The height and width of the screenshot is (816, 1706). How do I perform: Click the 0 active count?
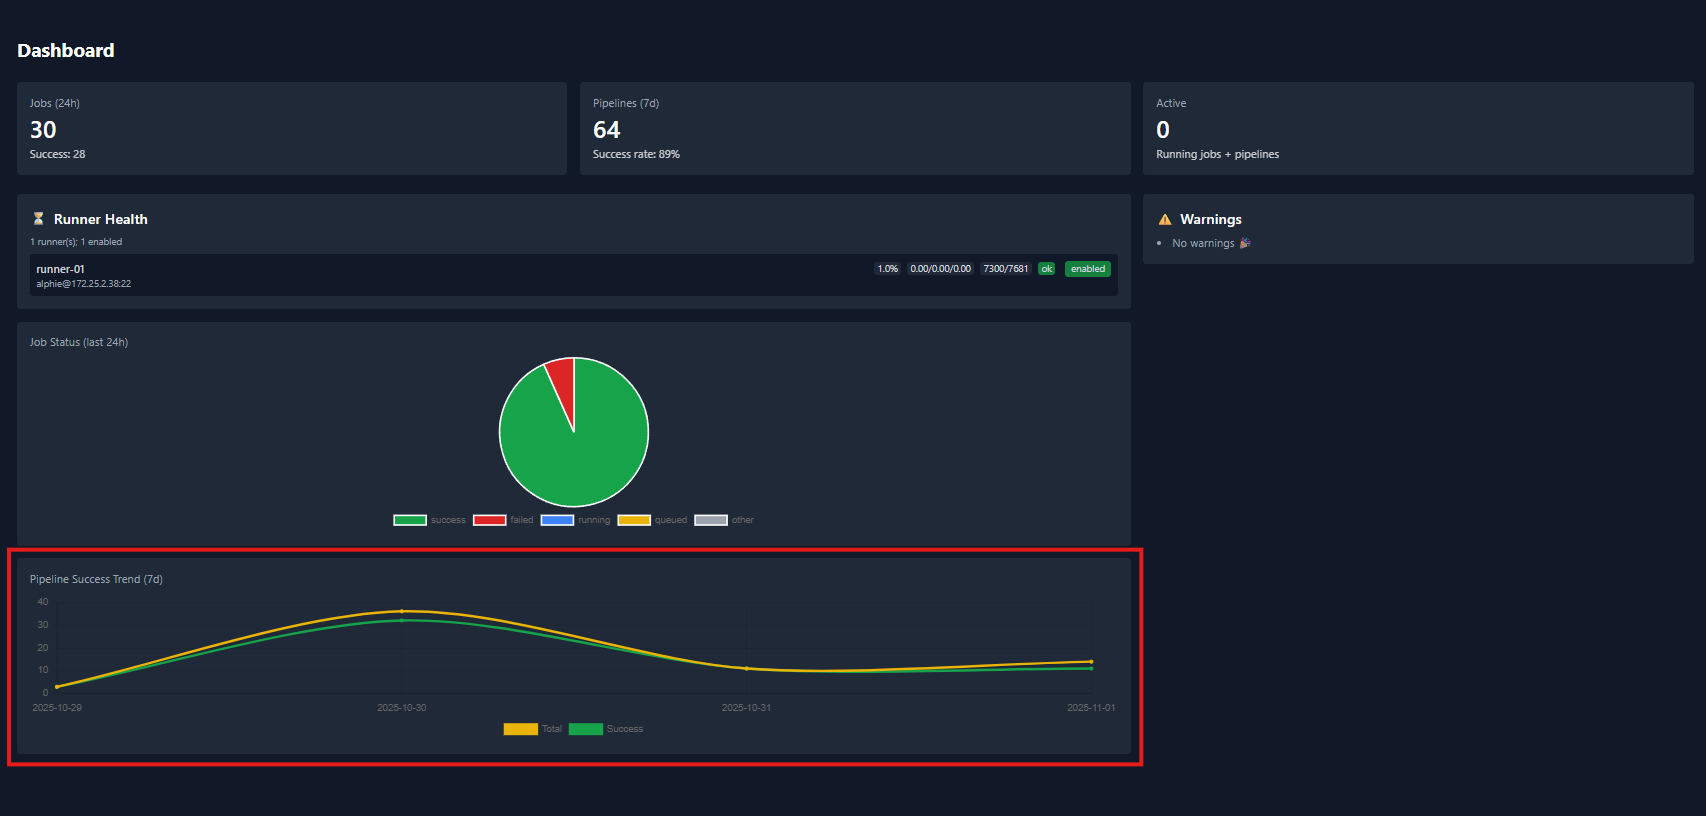click(x=1163, y=130)
